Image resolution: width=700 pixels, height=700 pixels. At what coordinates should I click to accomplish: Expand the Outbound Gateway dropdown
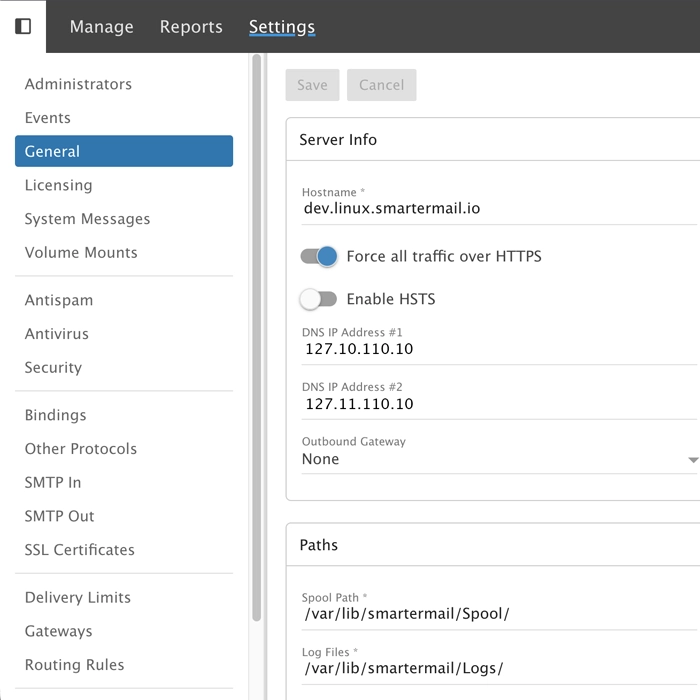[500, 459]
